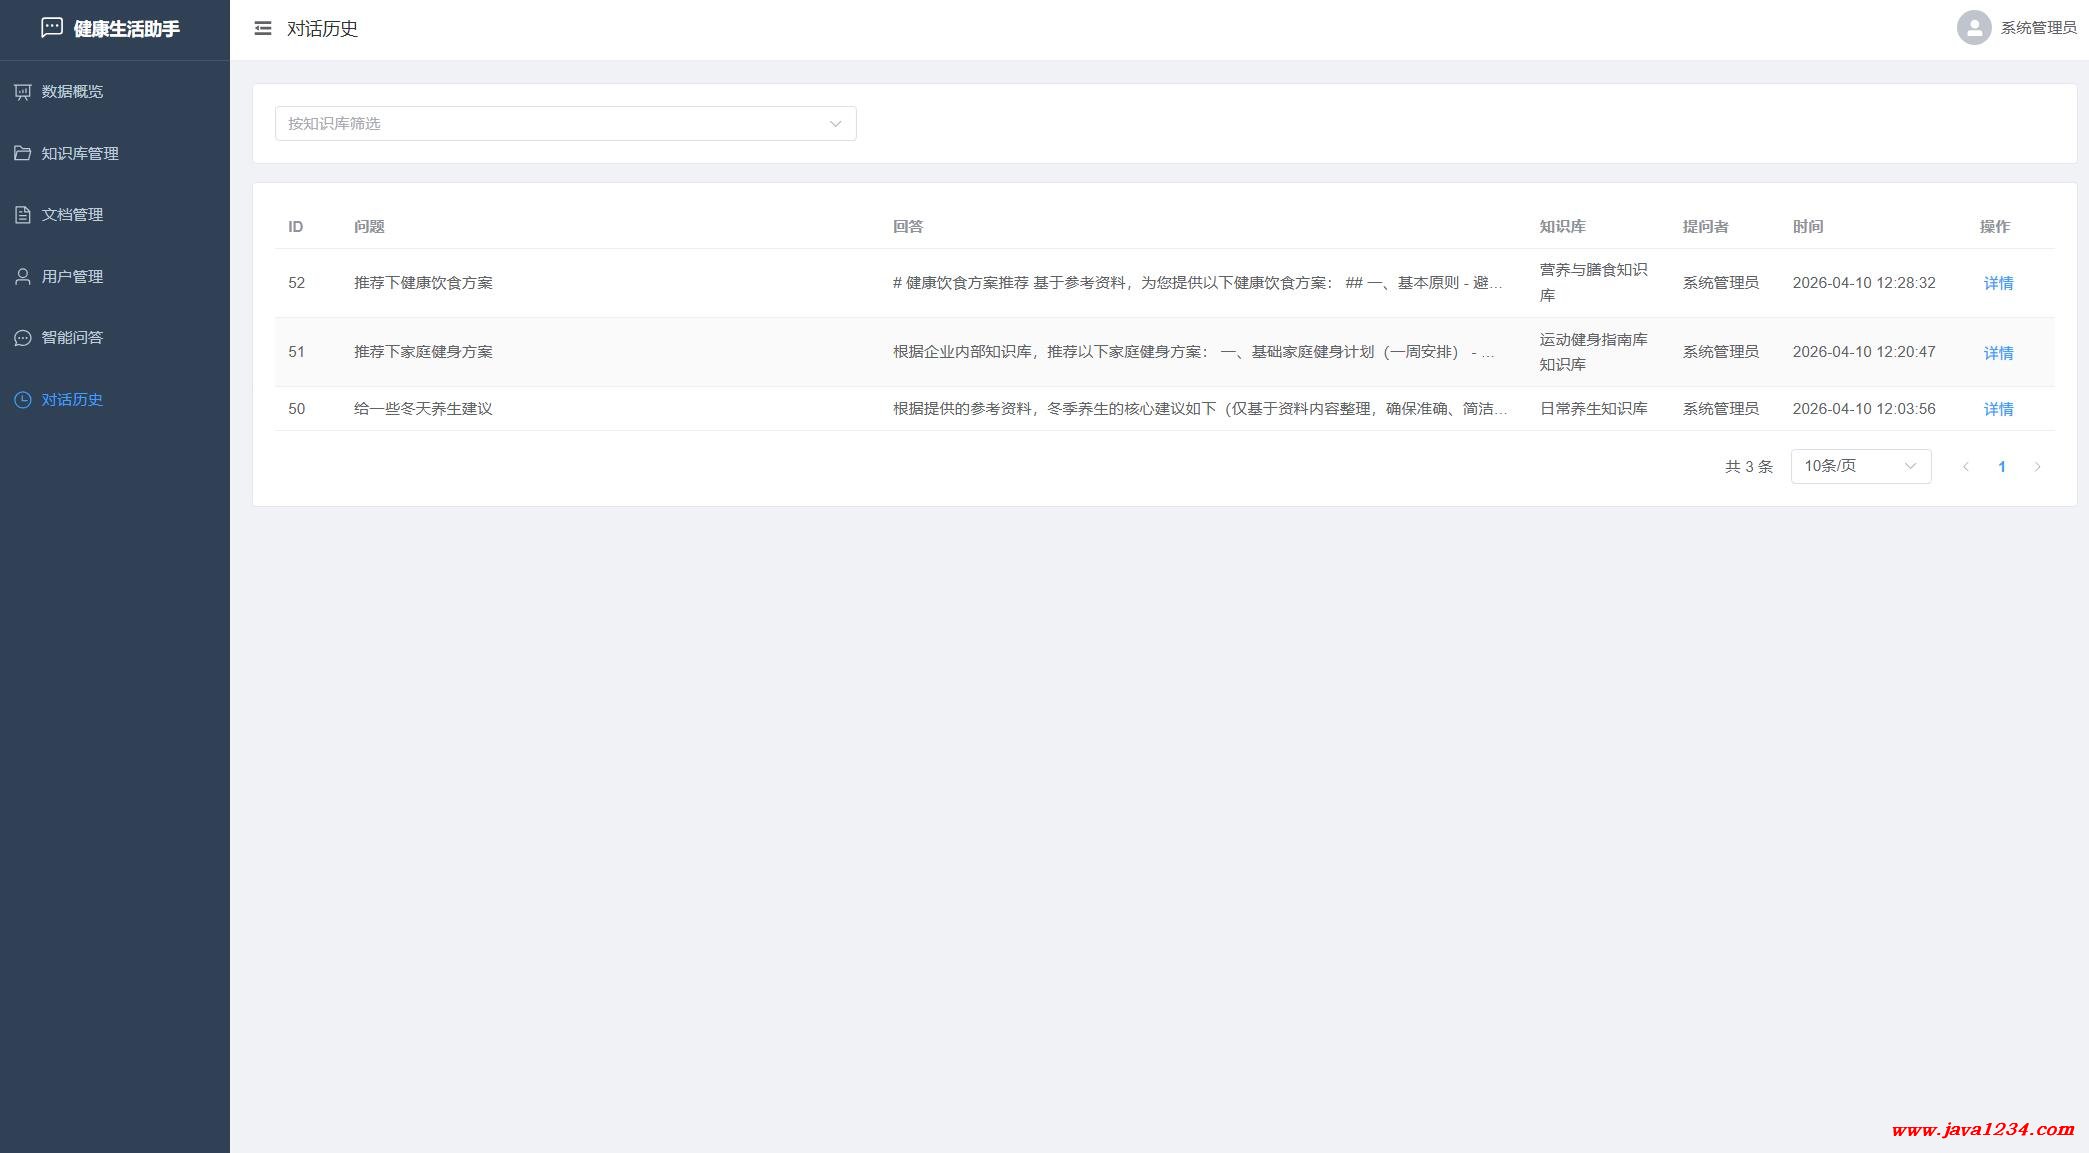Open 系统管理员 account menu

2037,28
